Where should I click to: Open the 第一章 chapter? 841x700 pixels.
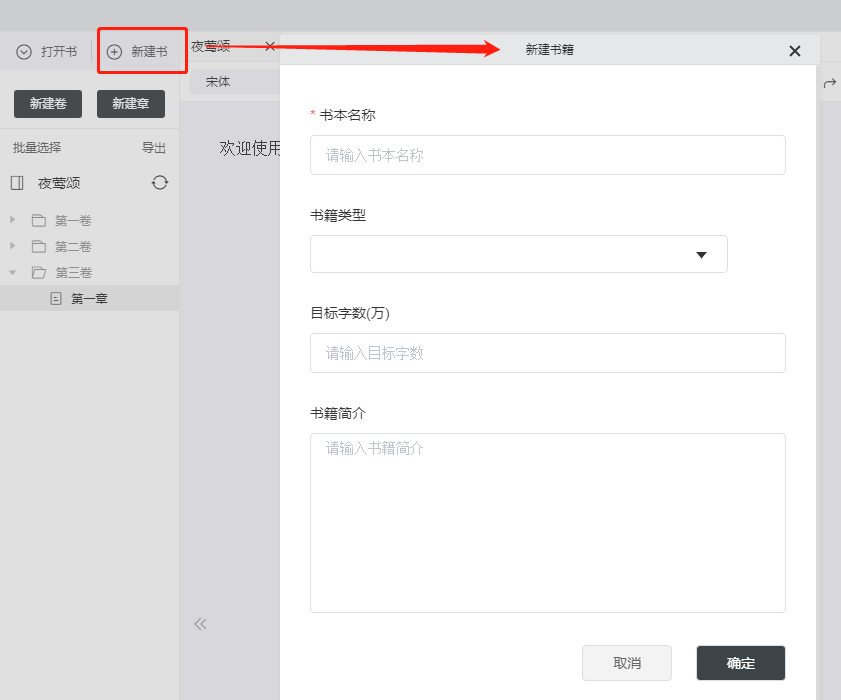(90, 298)
